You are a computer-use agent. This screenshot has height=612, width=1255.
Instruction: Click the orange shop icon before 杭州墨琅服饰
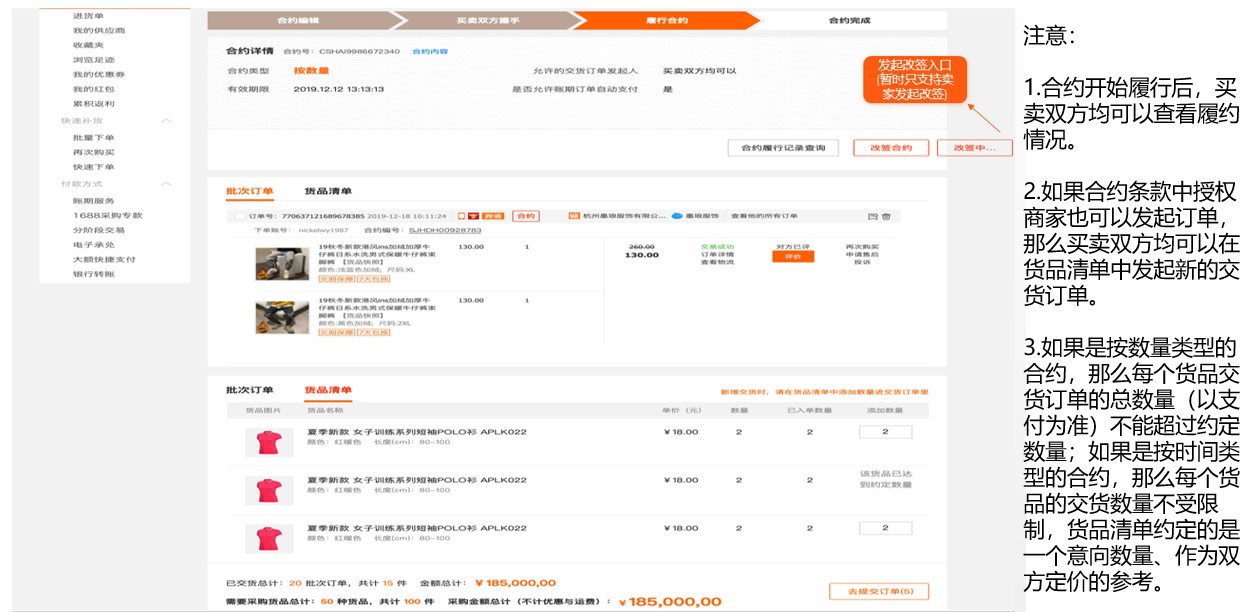[x=573, y=216]
